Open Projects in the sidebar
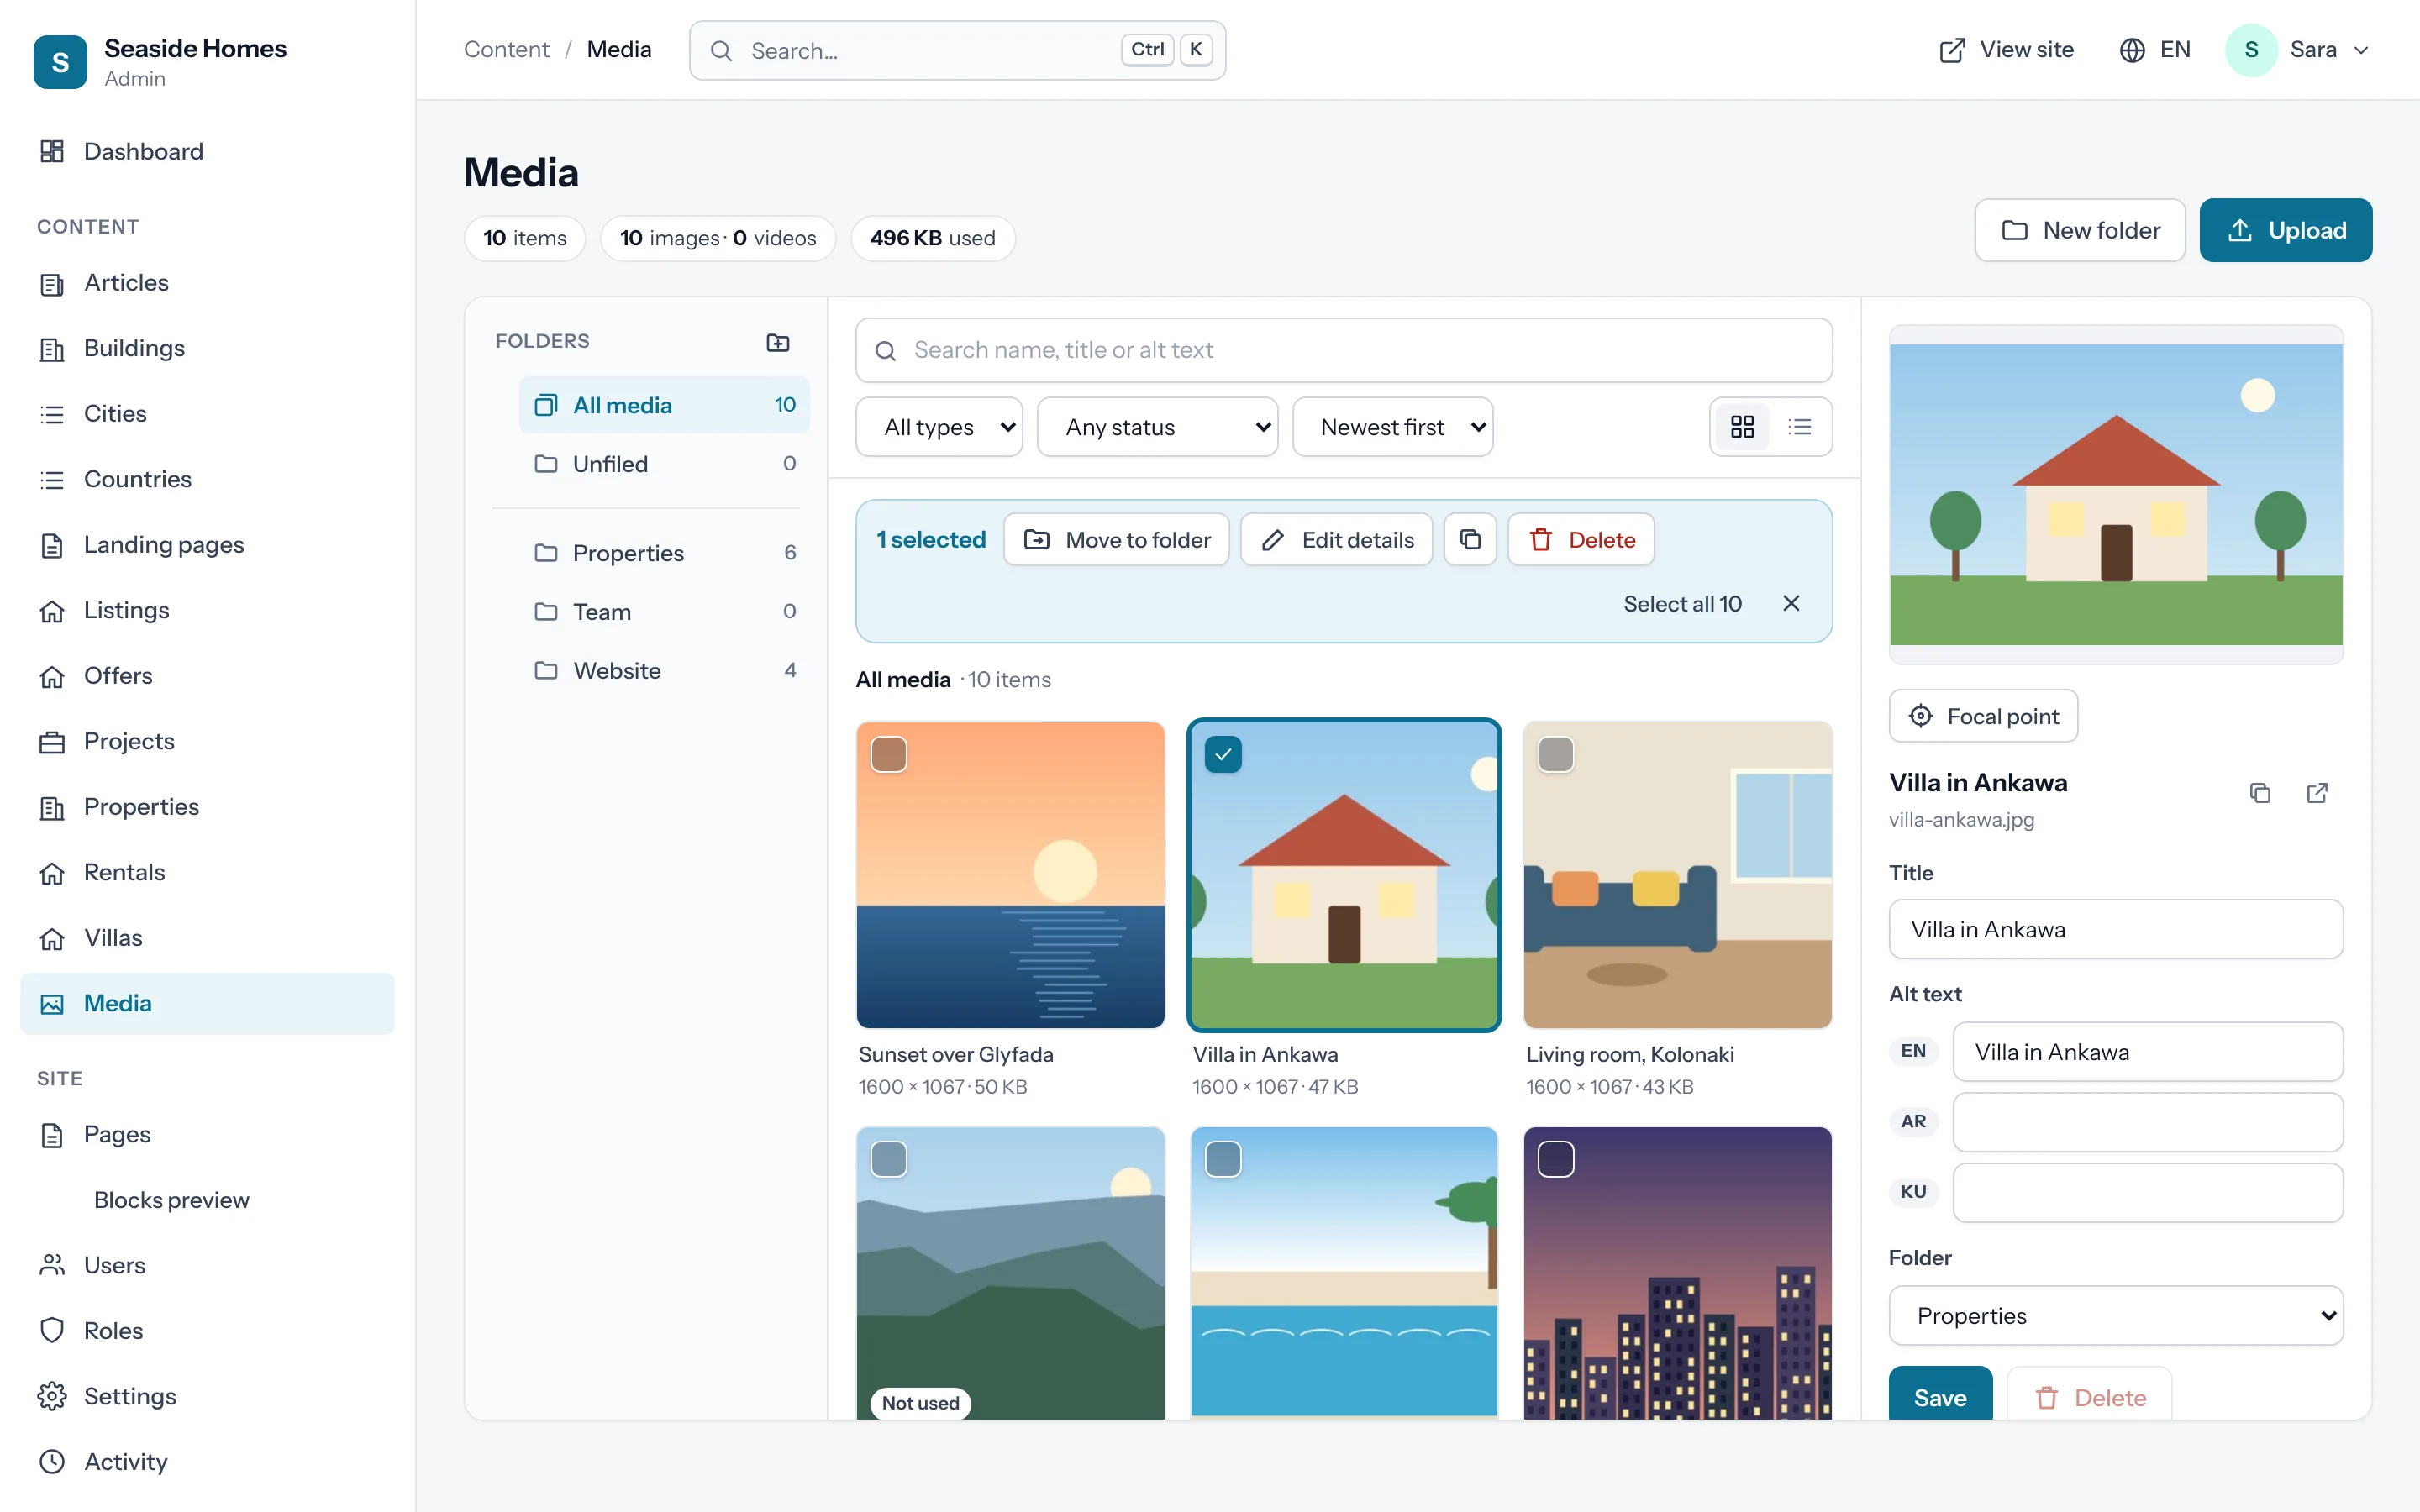The height and width of the screenshot is (1512, 2420). point(207,741)
